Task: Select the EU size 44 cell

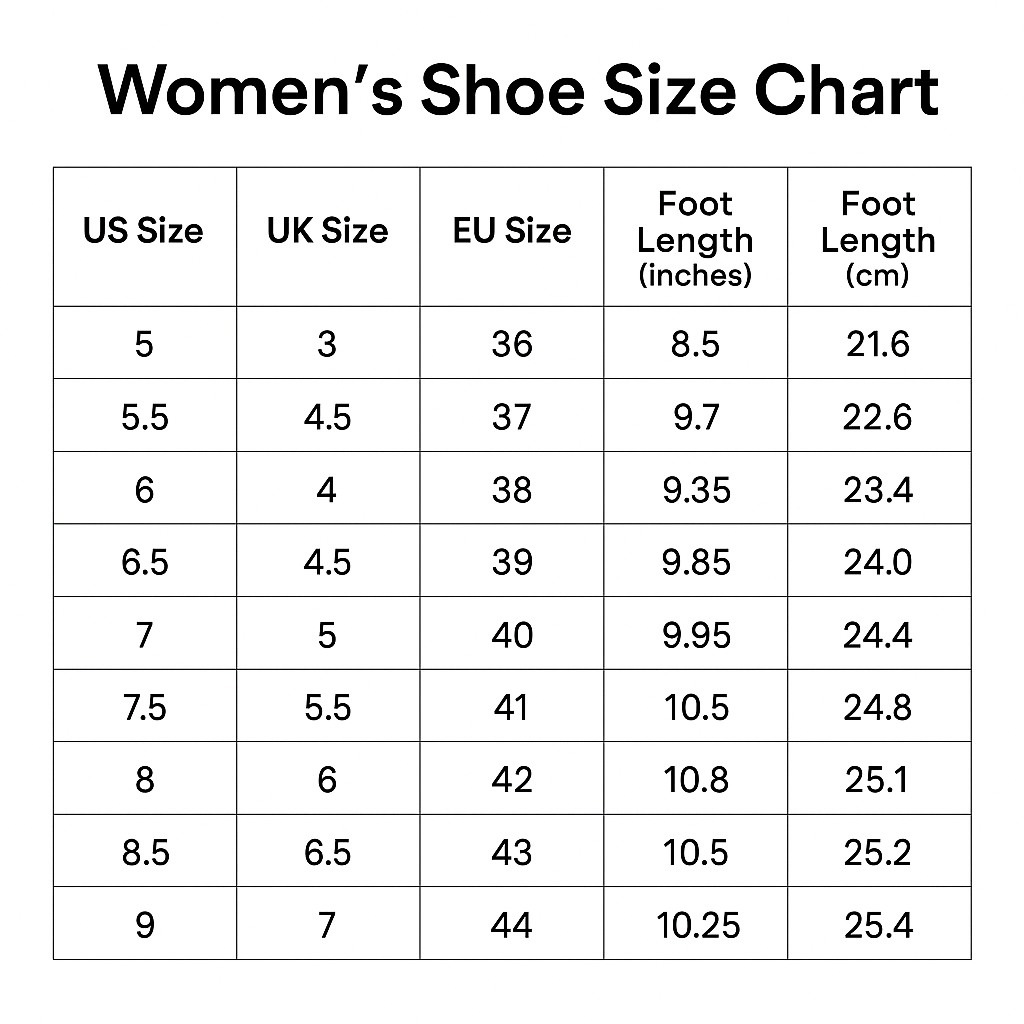Action: point(511,926)
